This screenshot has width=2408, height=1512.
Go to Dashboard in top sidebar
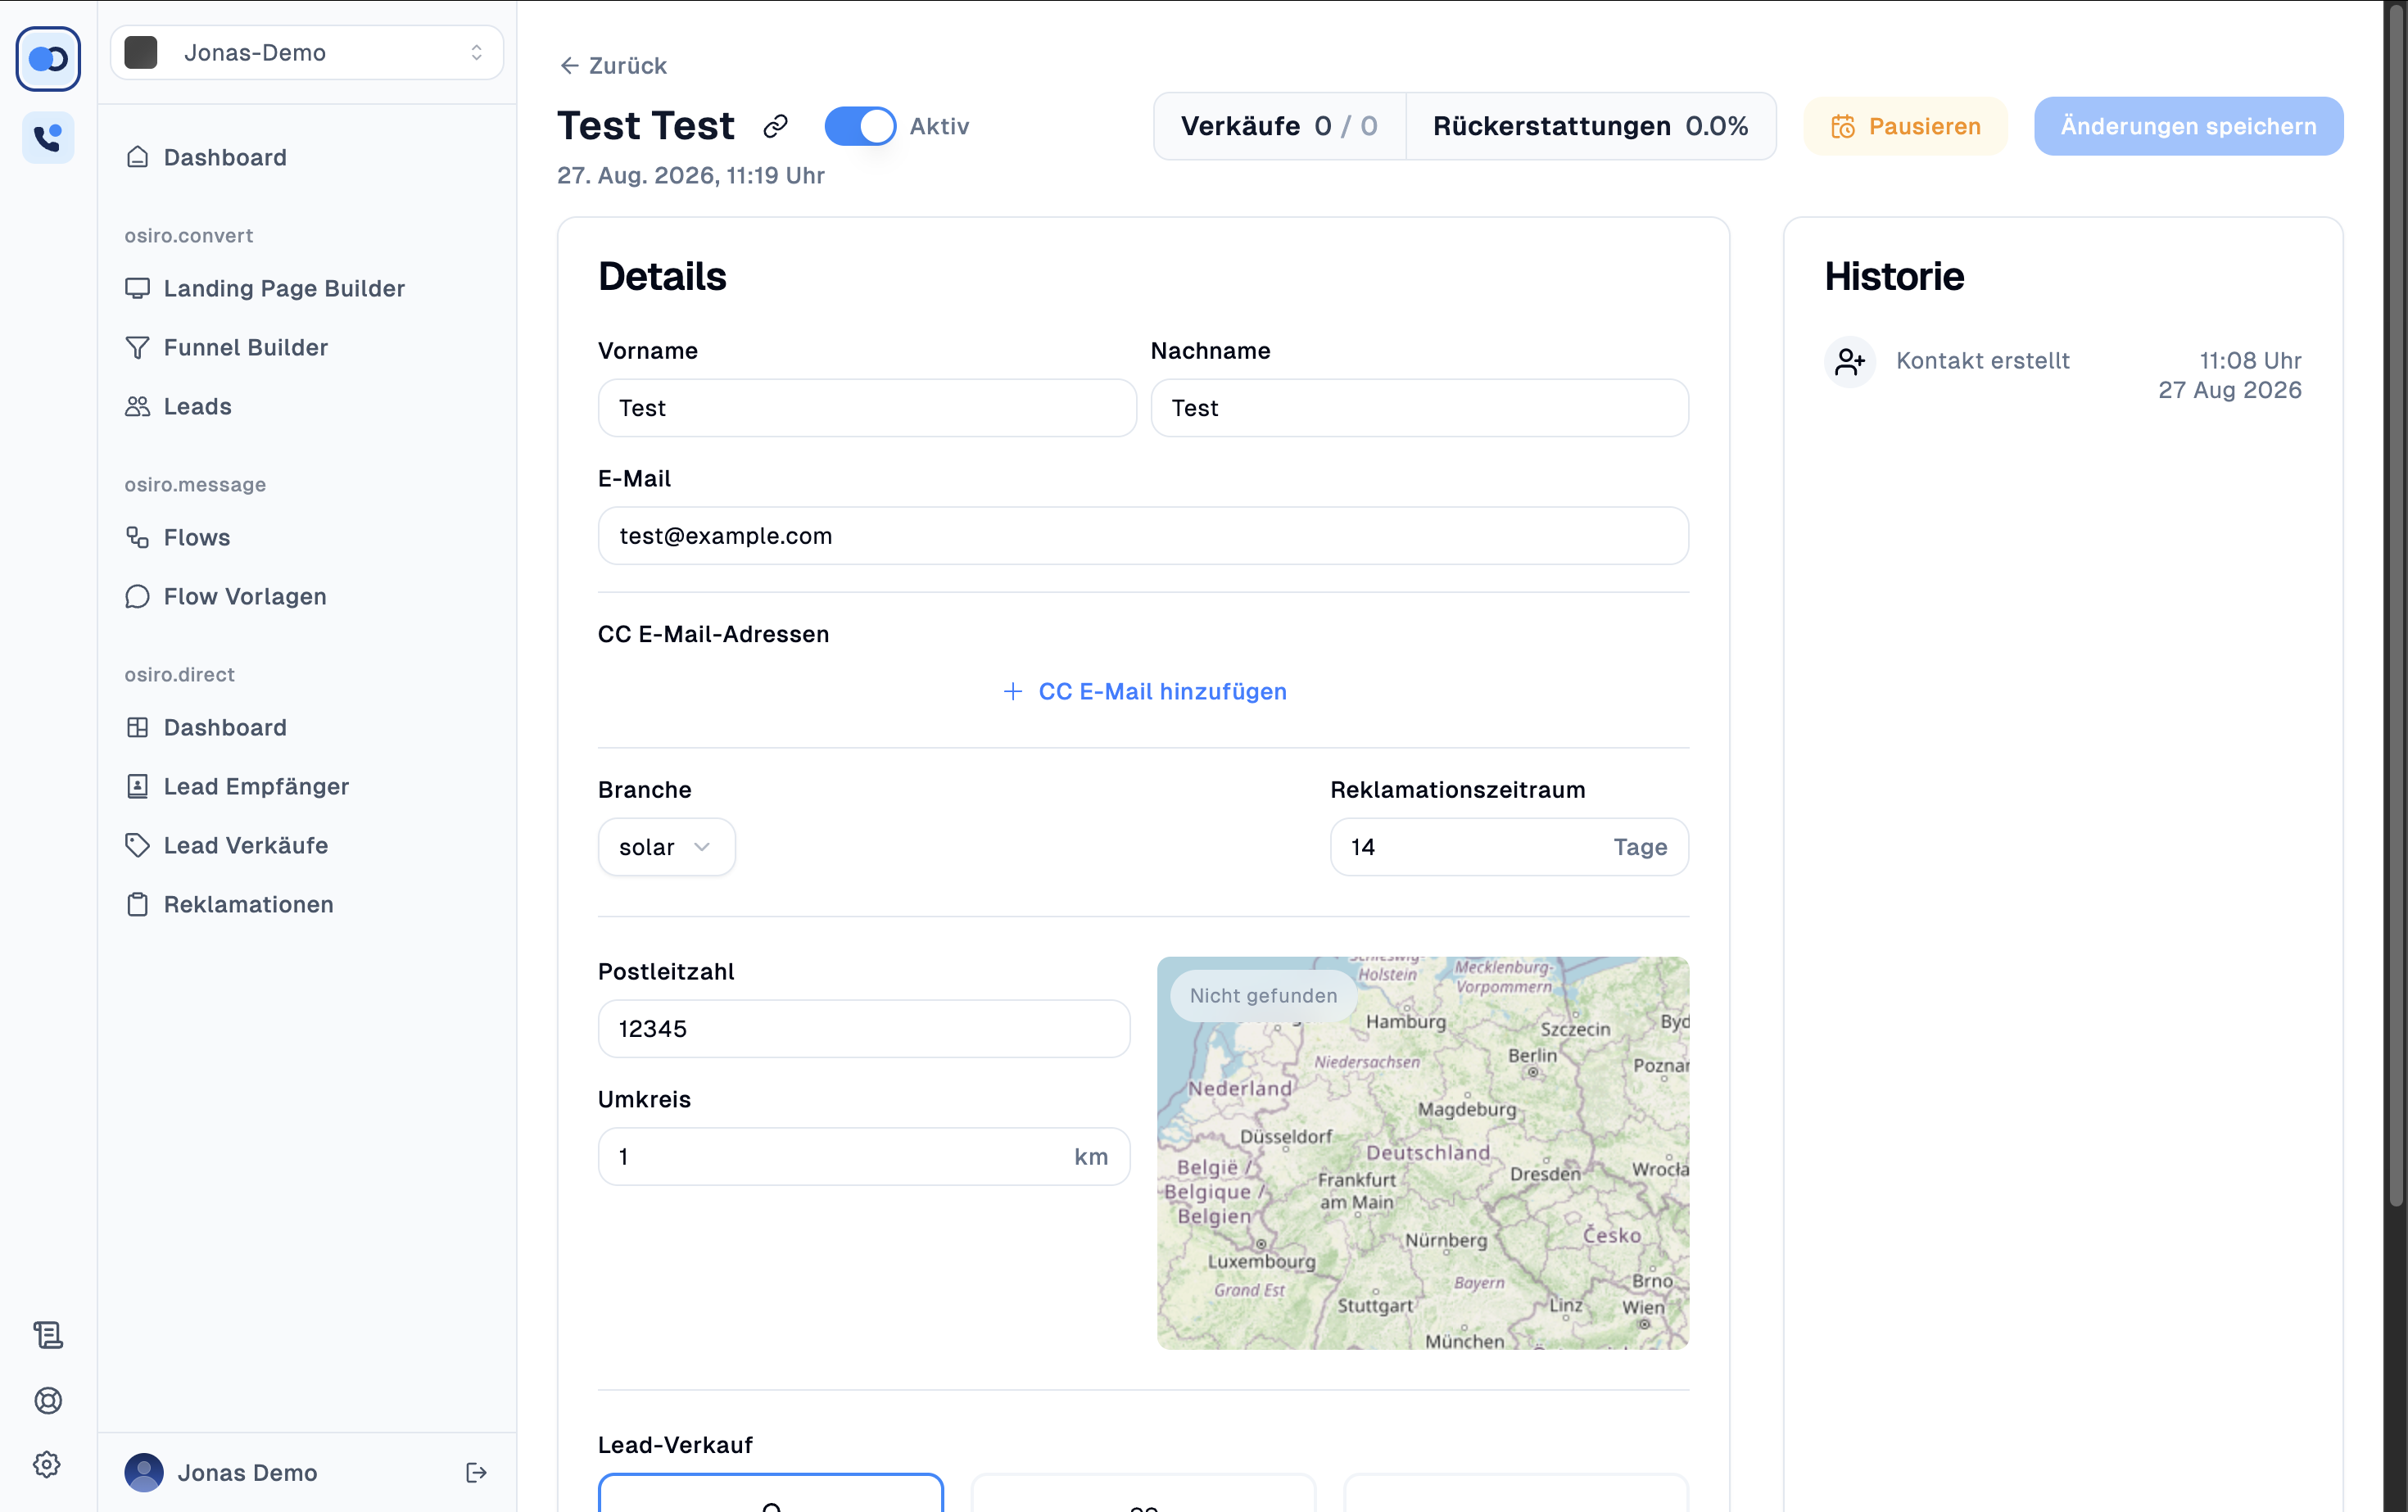click(x=225, y=157)
